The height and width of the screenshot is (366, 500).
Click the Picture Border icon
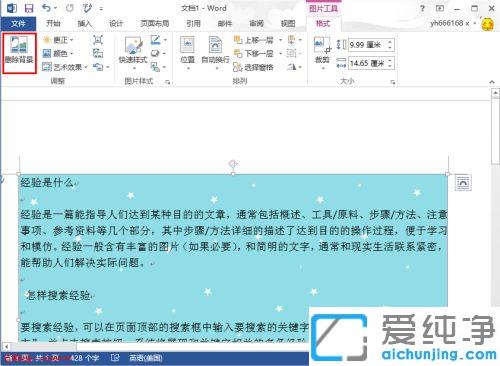coord(155,40)
